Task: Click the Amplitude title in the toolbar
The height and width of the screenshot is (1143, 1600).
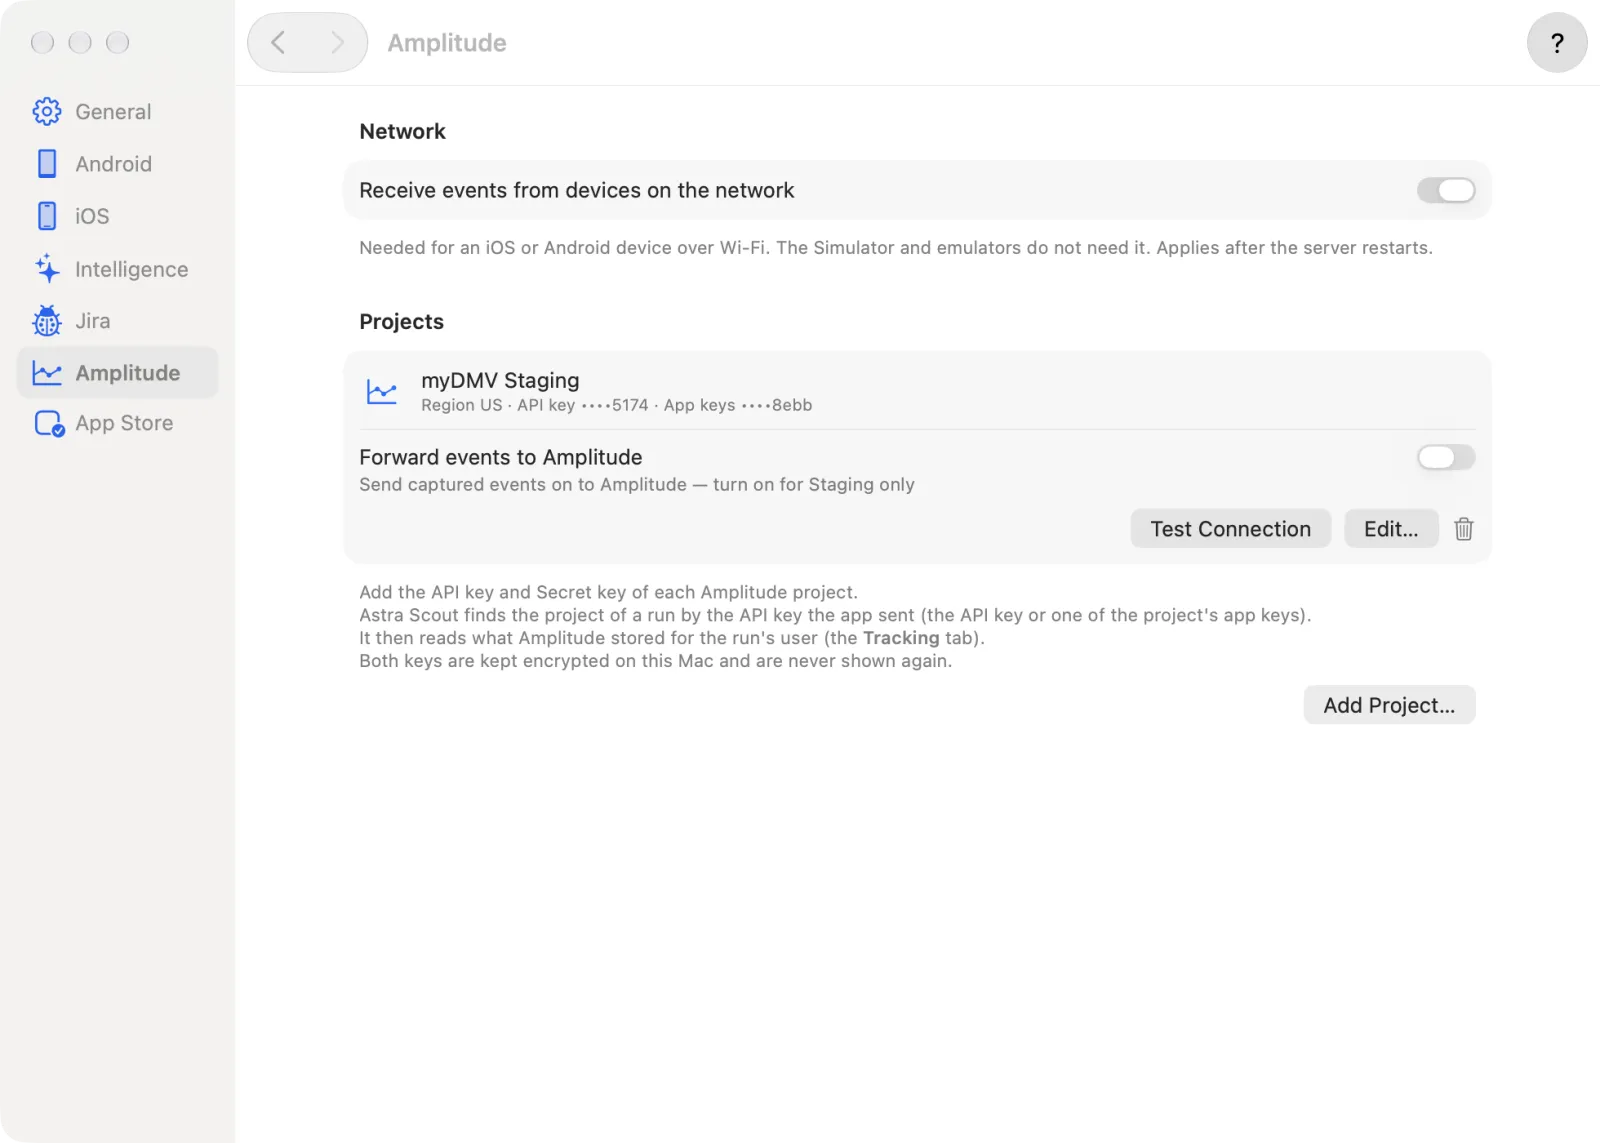Action: point(447,43)
